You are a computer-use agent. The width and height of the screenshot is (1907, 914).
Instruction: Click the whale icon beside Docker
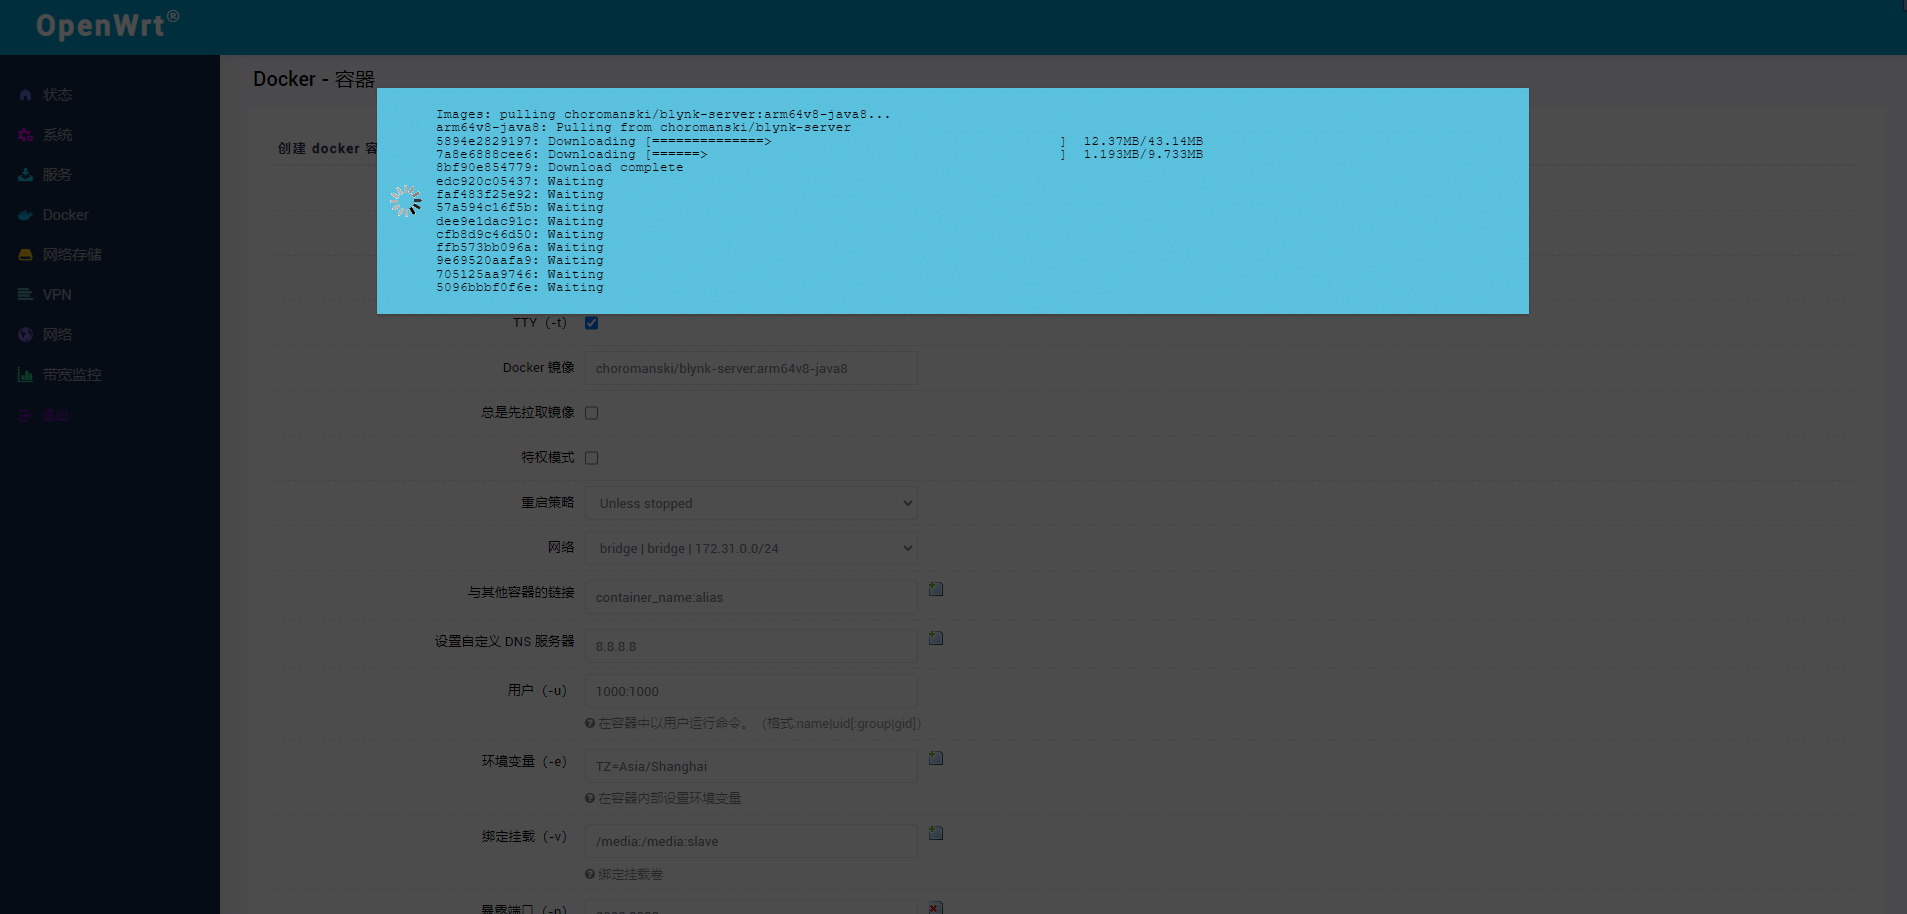pyautogui.click(x=25, y=215)
